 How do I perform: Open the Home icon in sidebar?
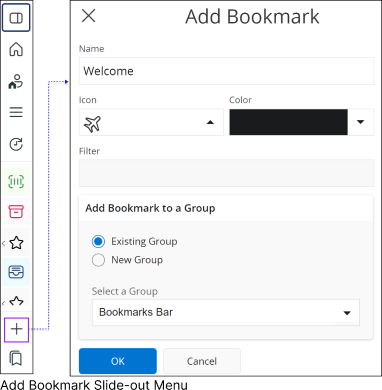click(x=16, y=50)
